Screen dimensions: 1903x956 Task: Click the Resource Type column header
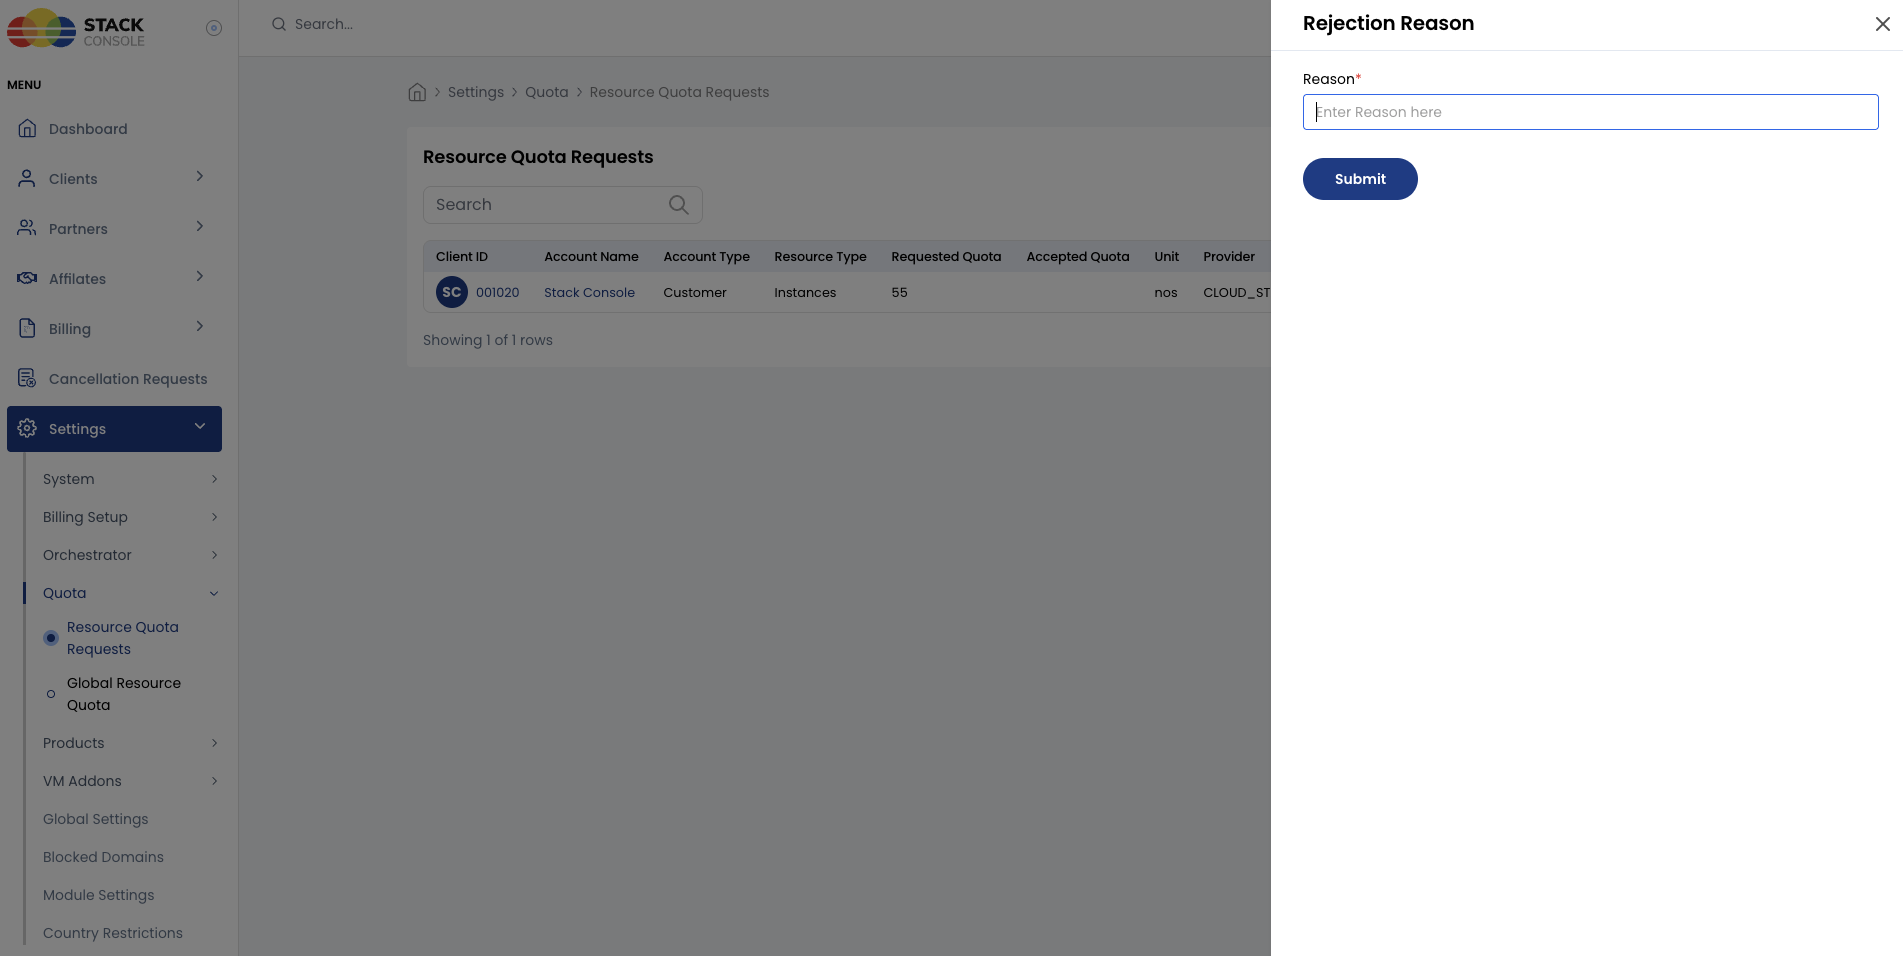click(820, 256)
